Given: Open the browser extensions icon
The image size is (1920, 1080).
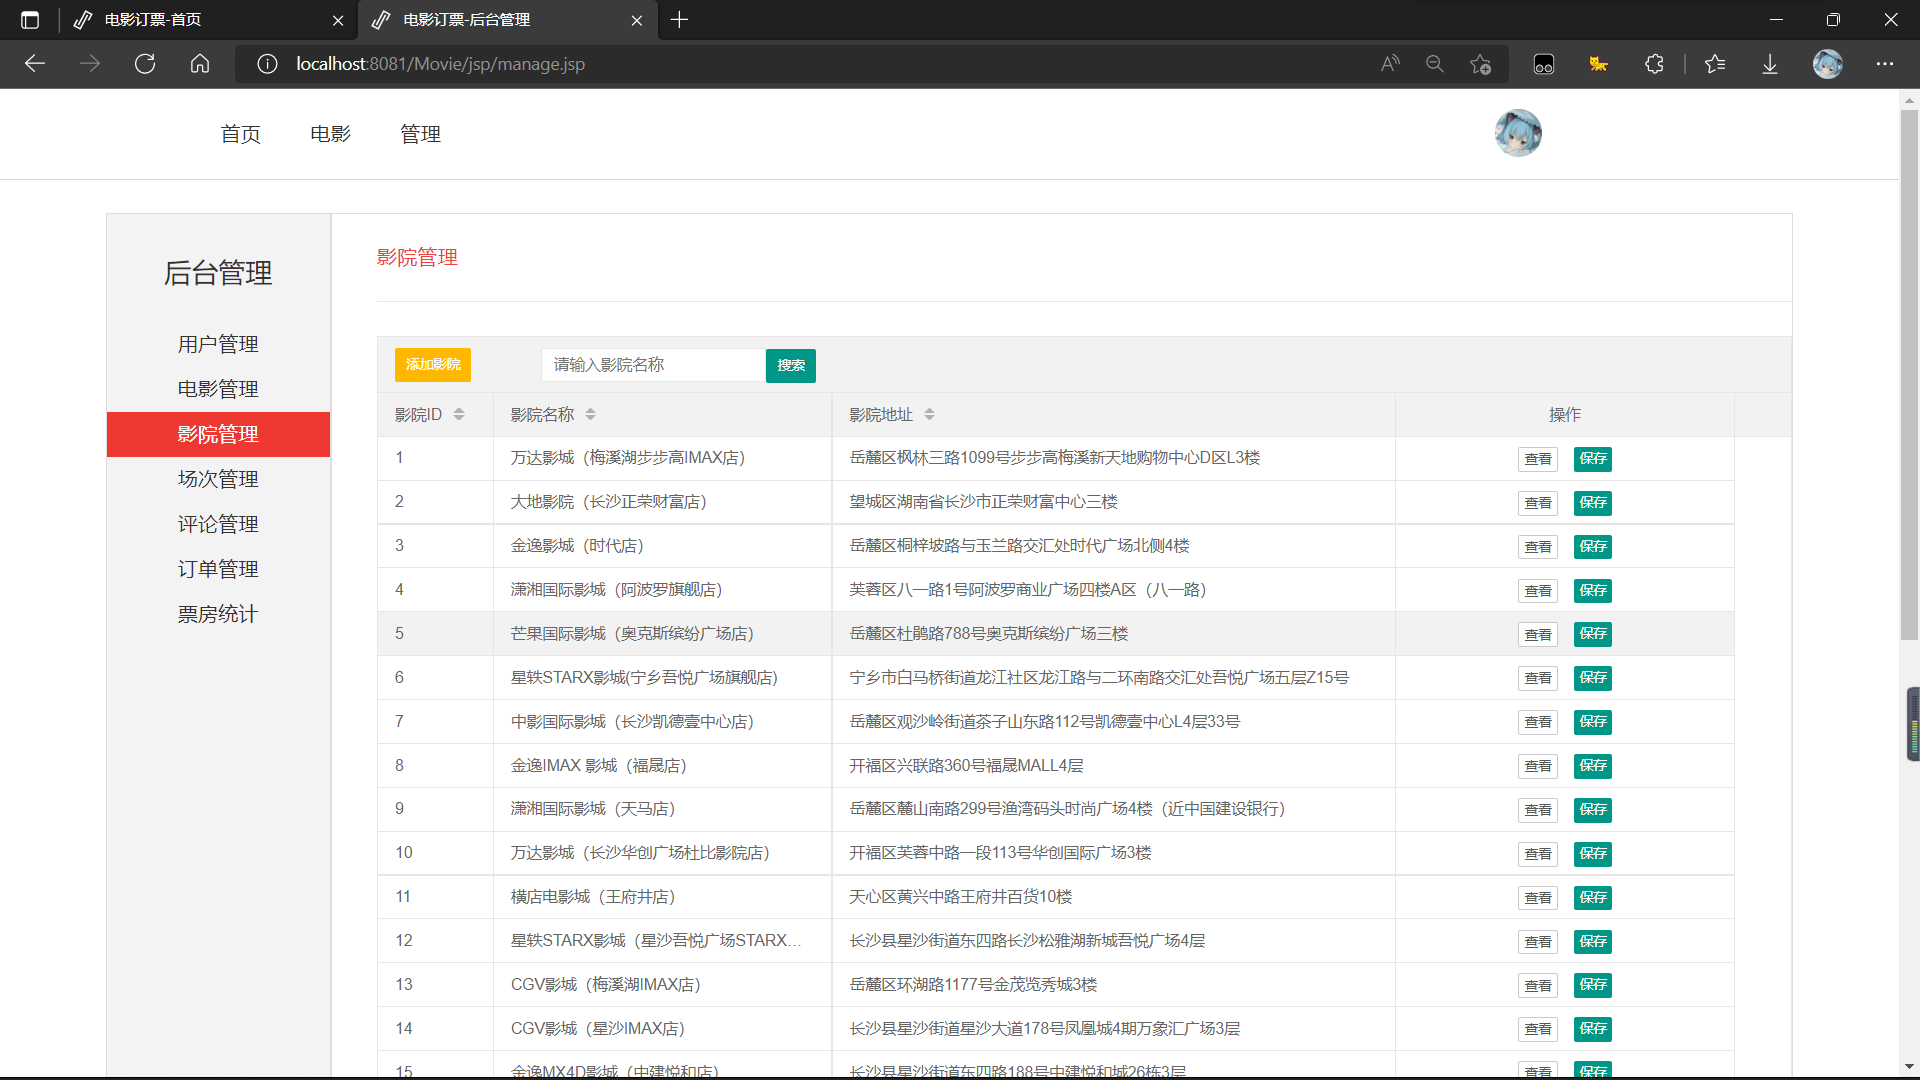Looking at the screenshot, I should (x=1655, y=63).
